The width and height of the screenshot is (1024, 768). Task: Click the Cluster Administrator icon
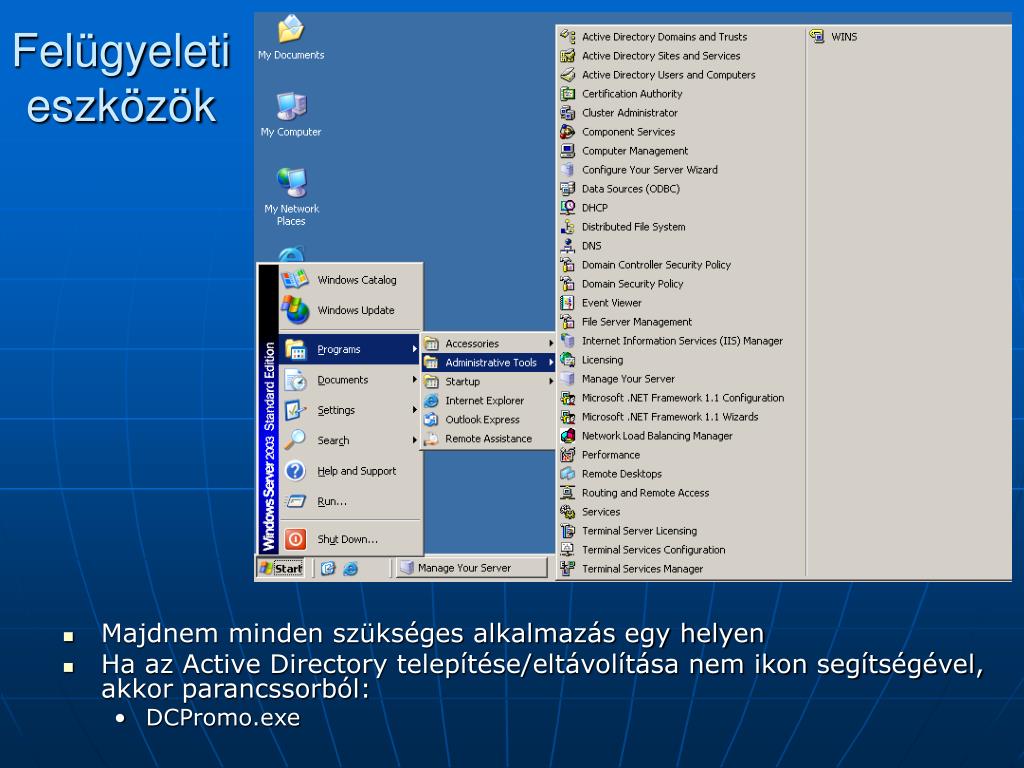(568, 112)
